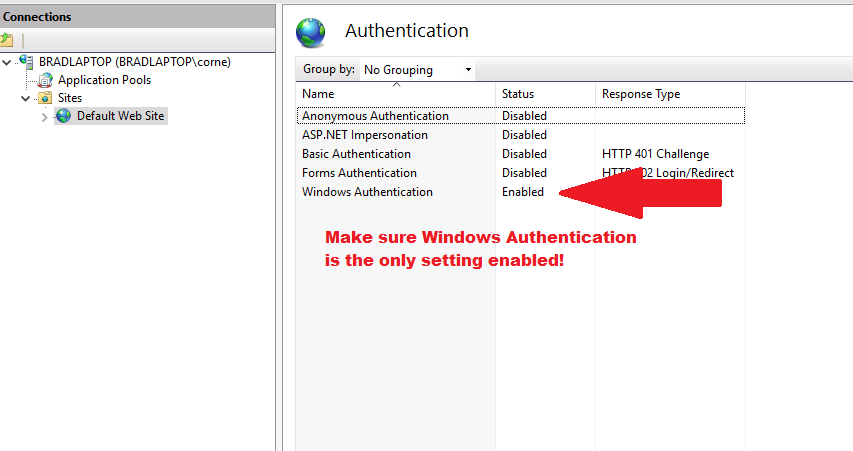Screen dimensions: 853x451
Task: Collapse the BRADLAPTOP server node
Action: coord(8,62)
